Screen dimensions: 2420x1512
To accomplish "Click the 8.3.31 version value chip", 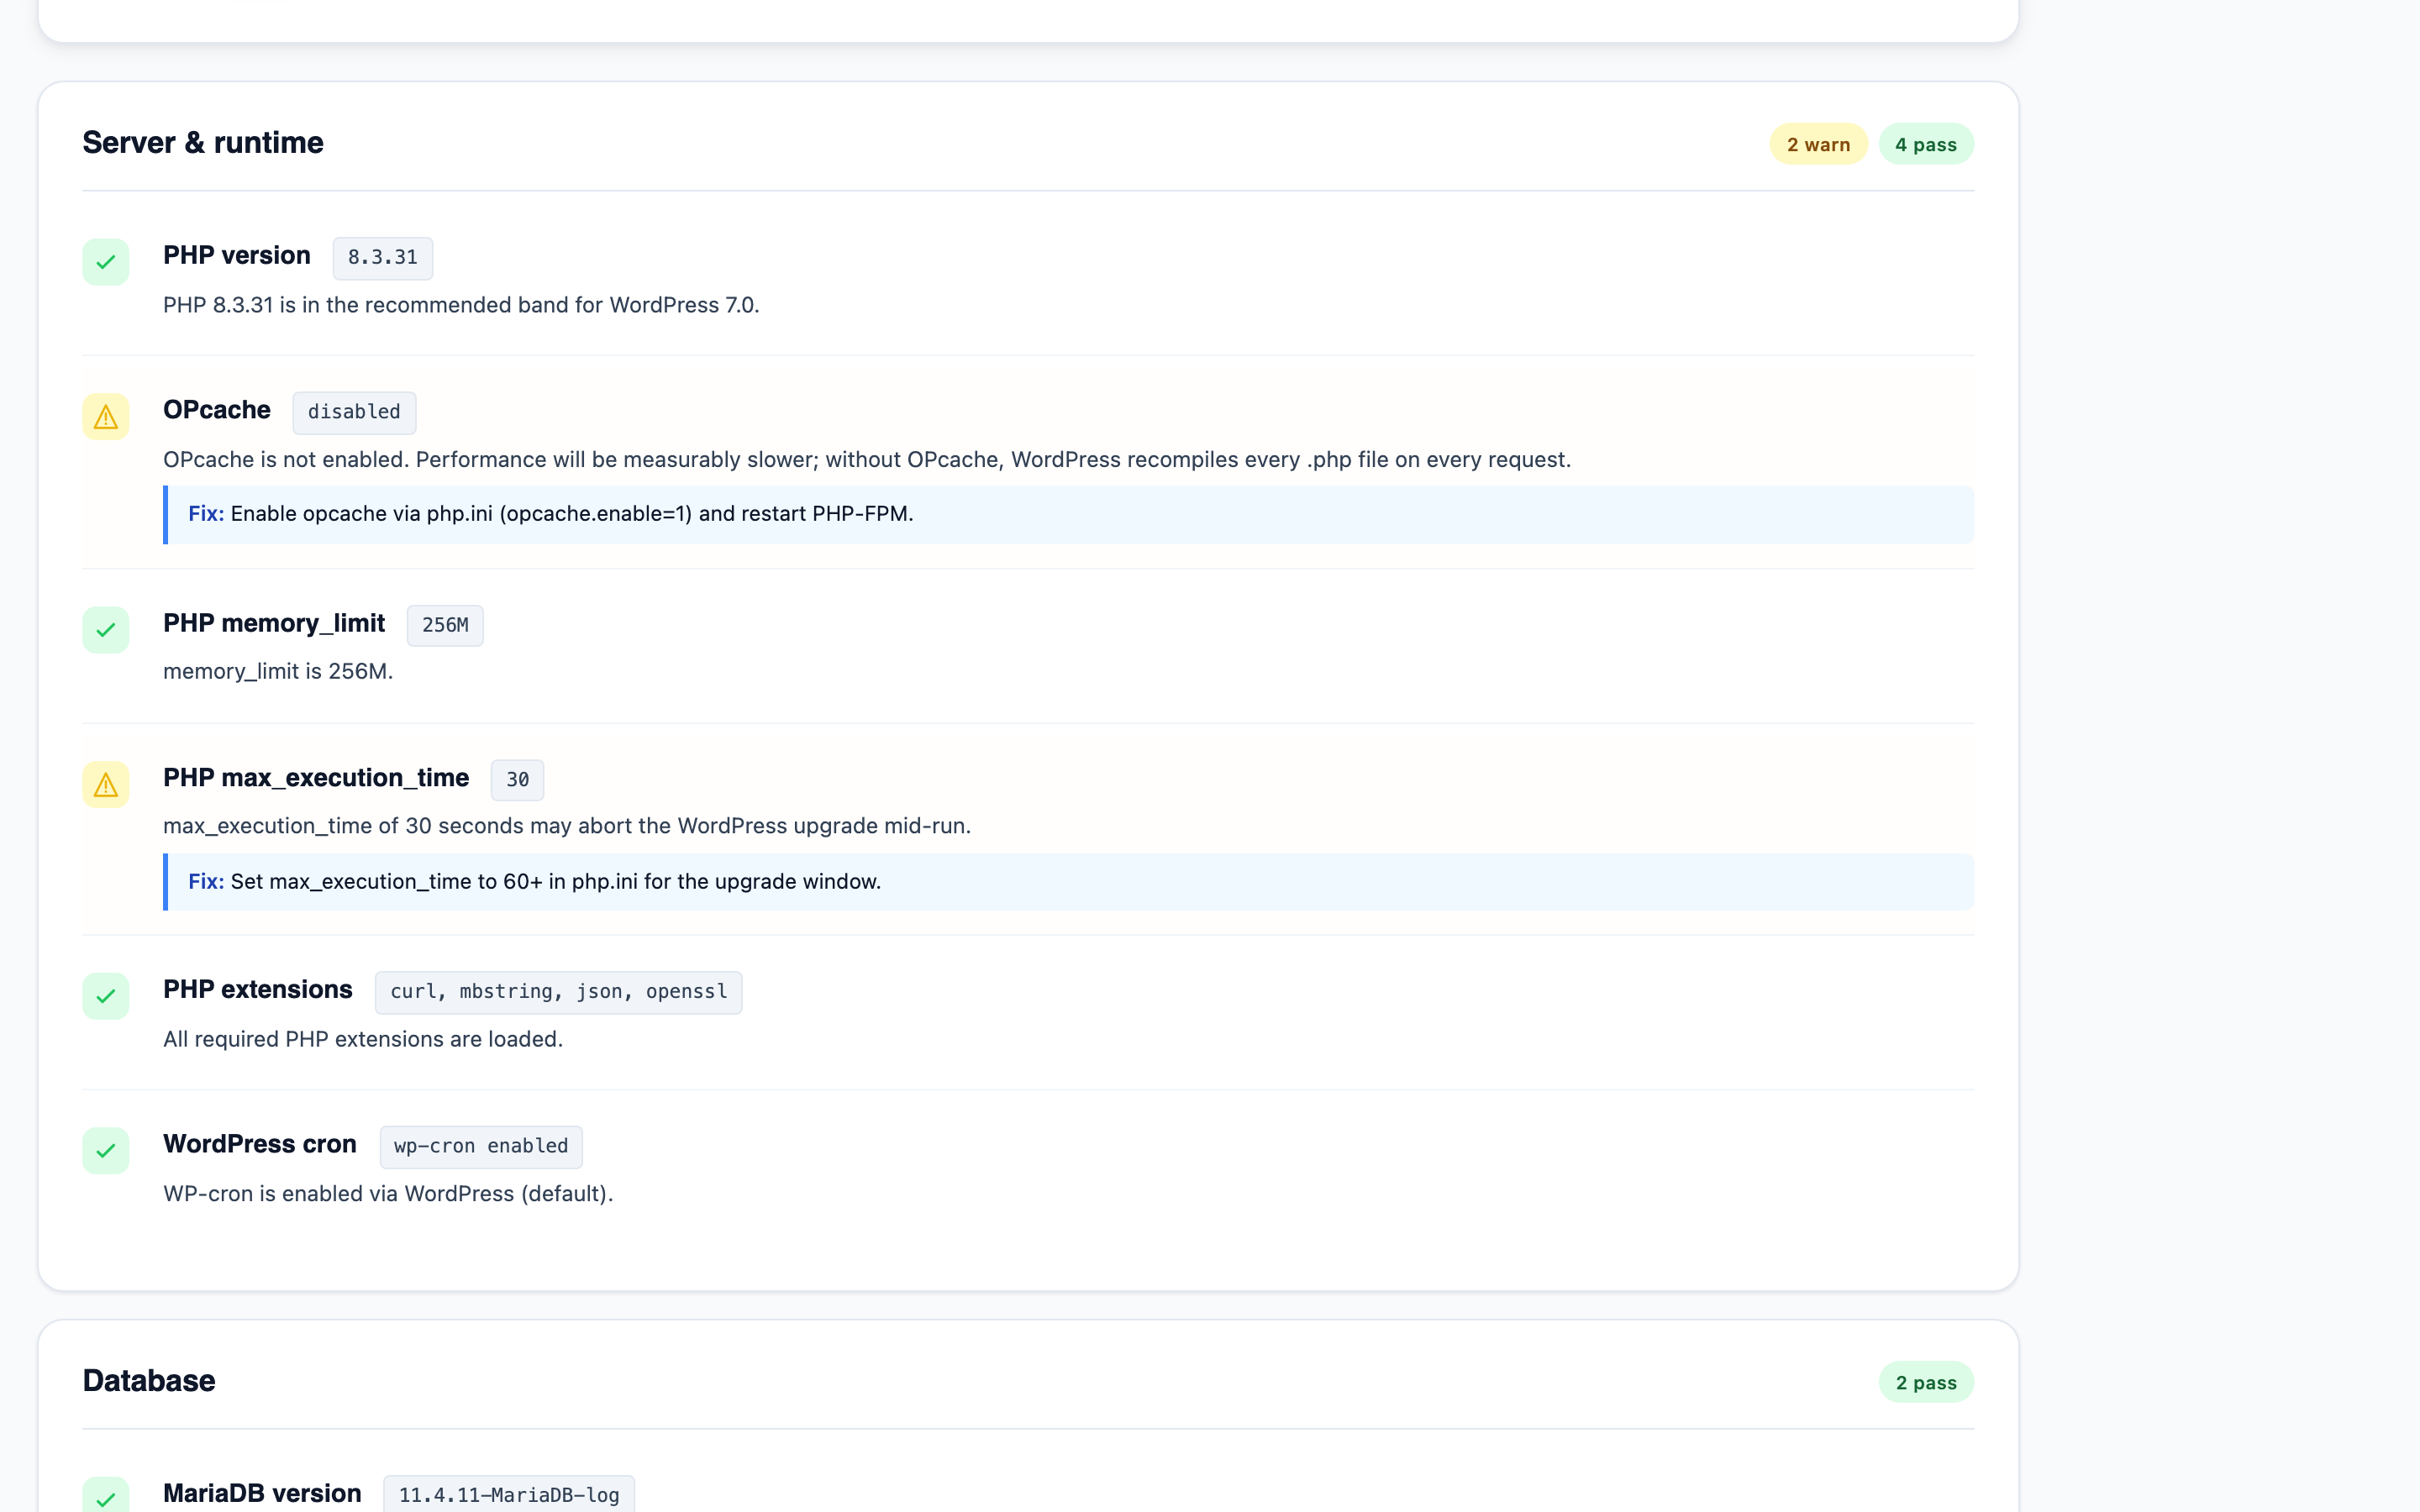I will tap(382, 258).
